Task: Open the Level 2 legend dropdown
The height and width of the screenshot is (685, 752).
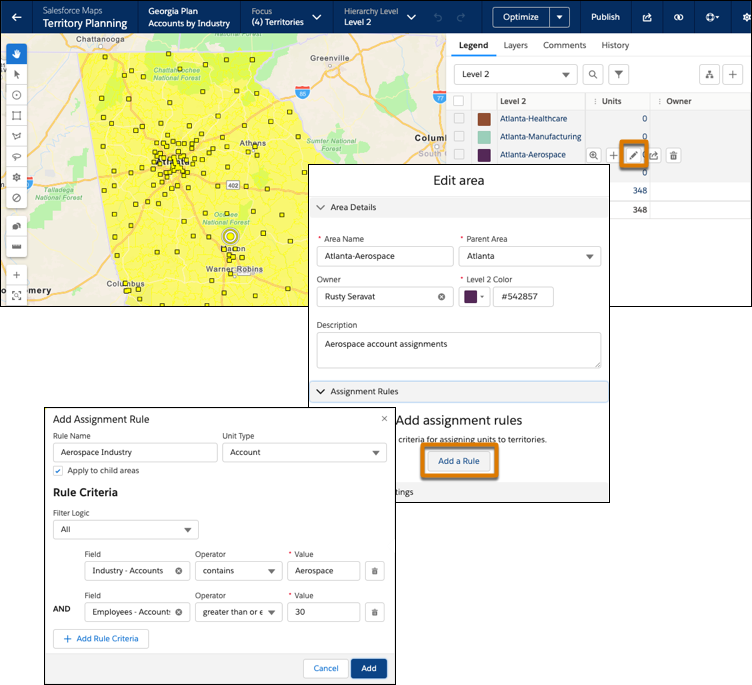Action: pyautogui.click(x=516, y=74)
